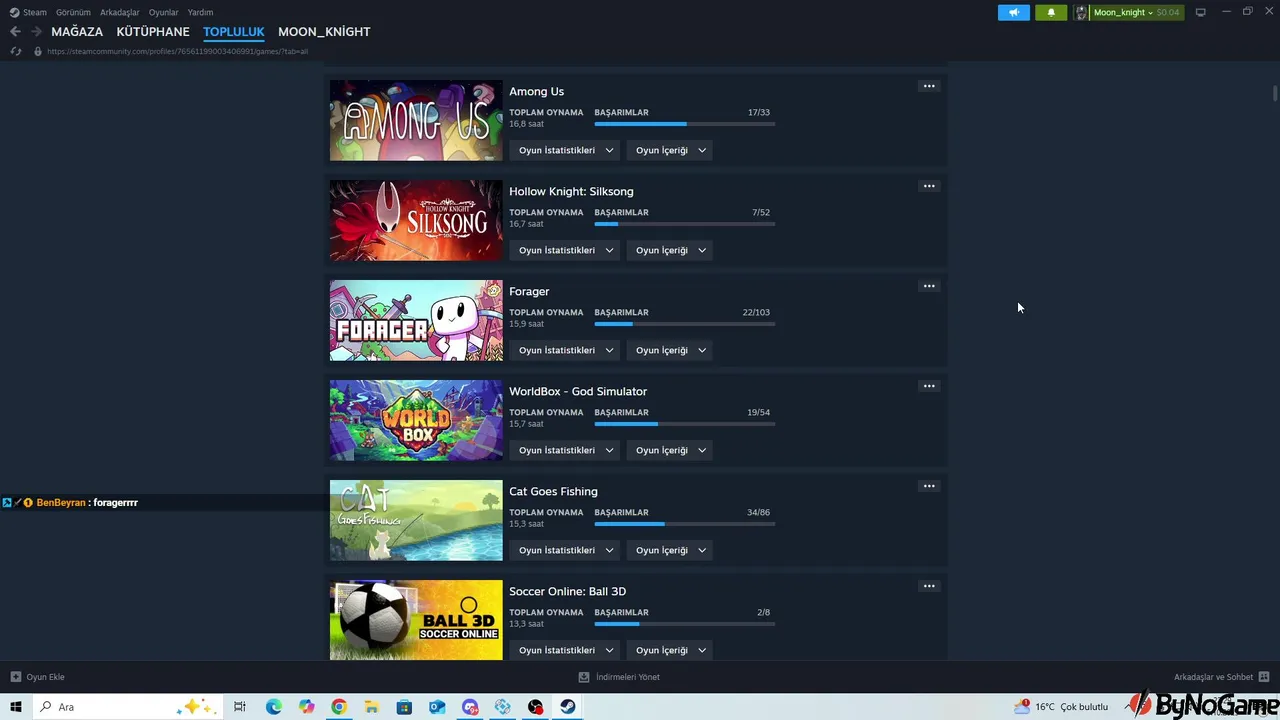Open the Cat Goes Fishing title link

[553, 491]
